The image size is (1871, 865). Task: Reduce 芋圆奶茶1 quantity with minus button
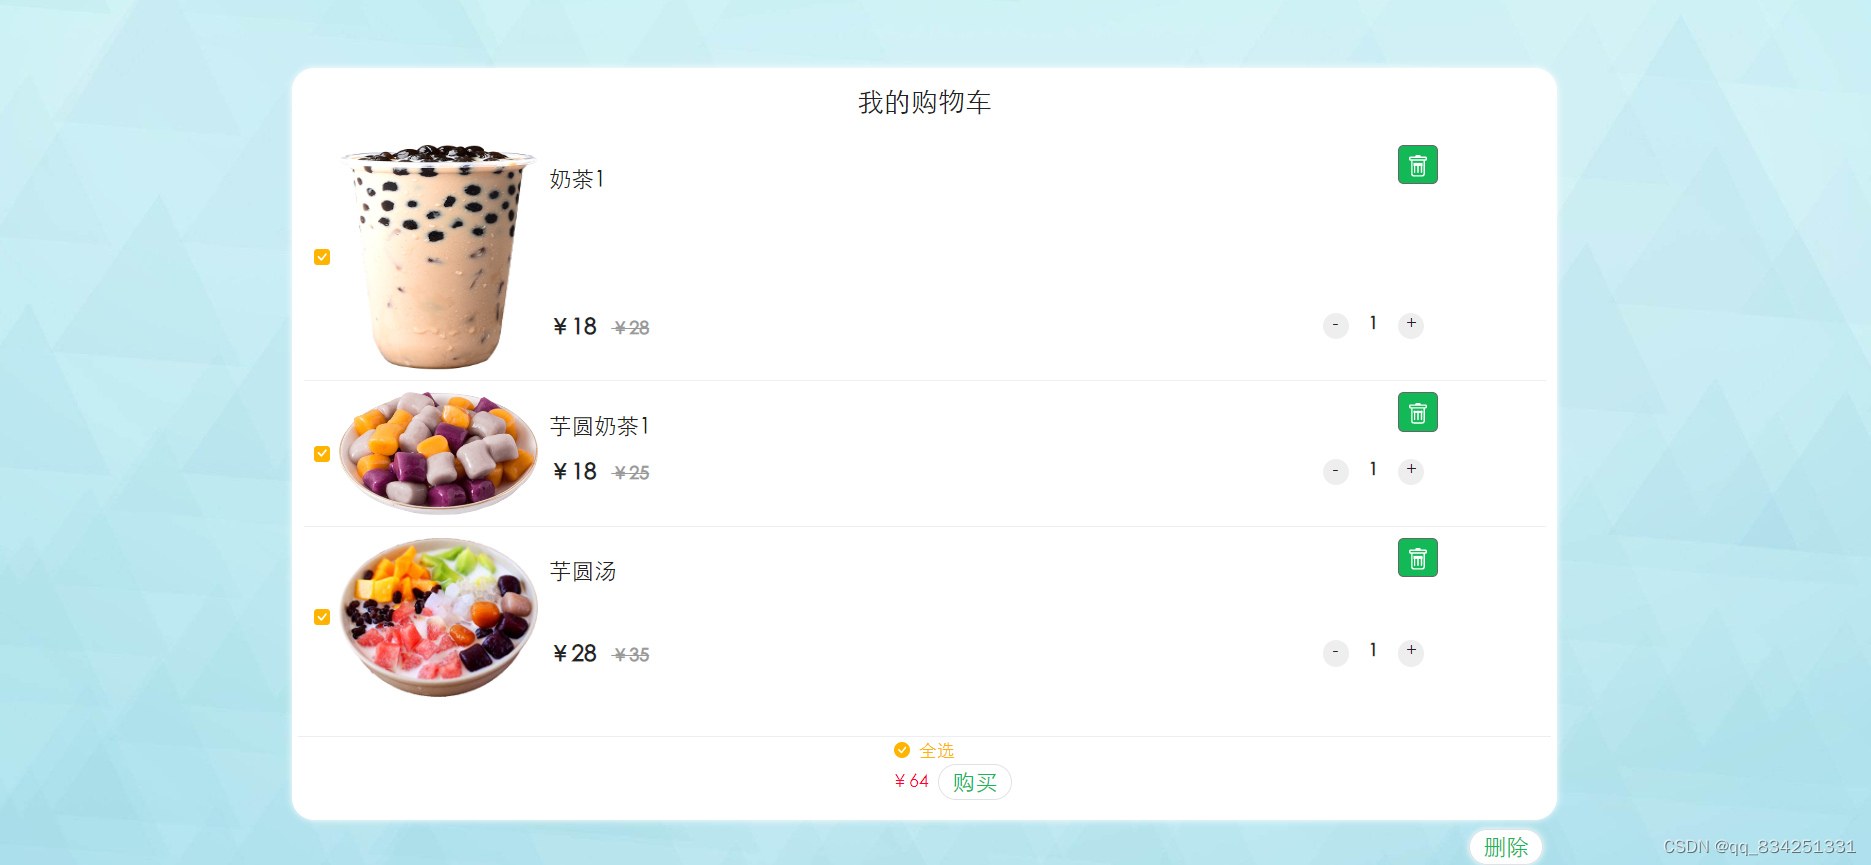click(1336, 471)
